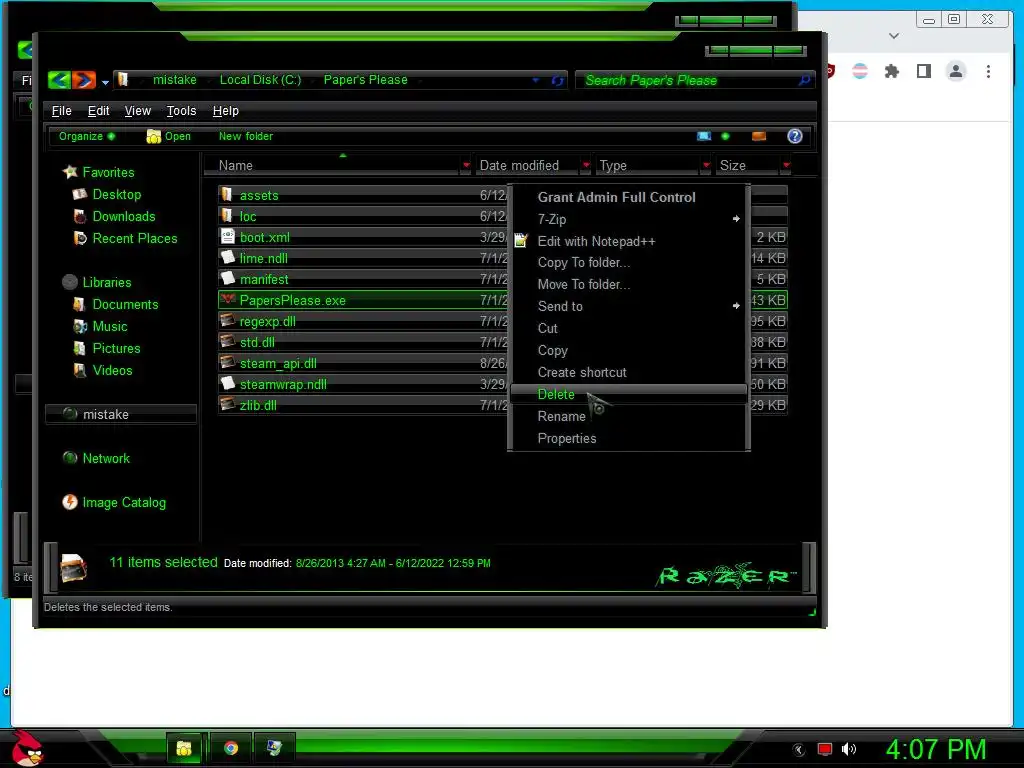
Task: Open the Angry Birds start button
Action: tap(27, 748)
